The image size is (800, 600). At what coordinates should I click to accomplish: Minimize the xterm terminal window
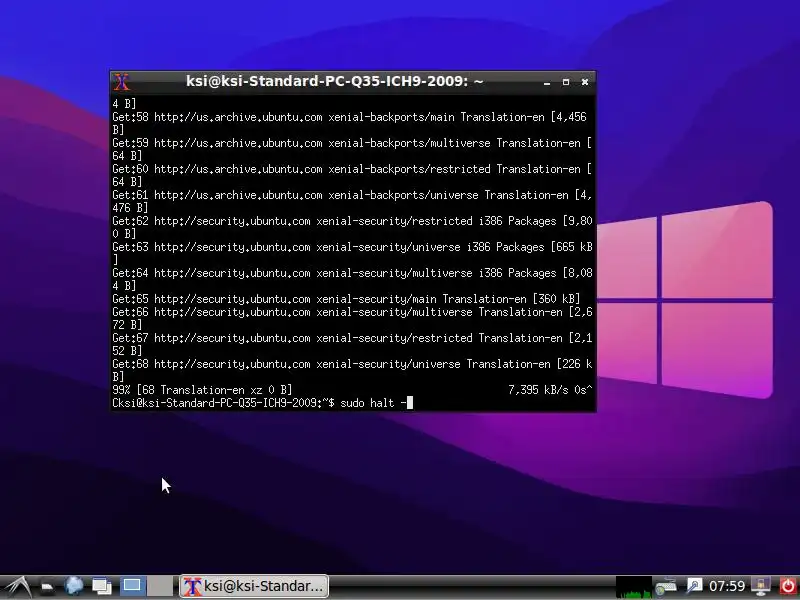[x=547, y=82]
